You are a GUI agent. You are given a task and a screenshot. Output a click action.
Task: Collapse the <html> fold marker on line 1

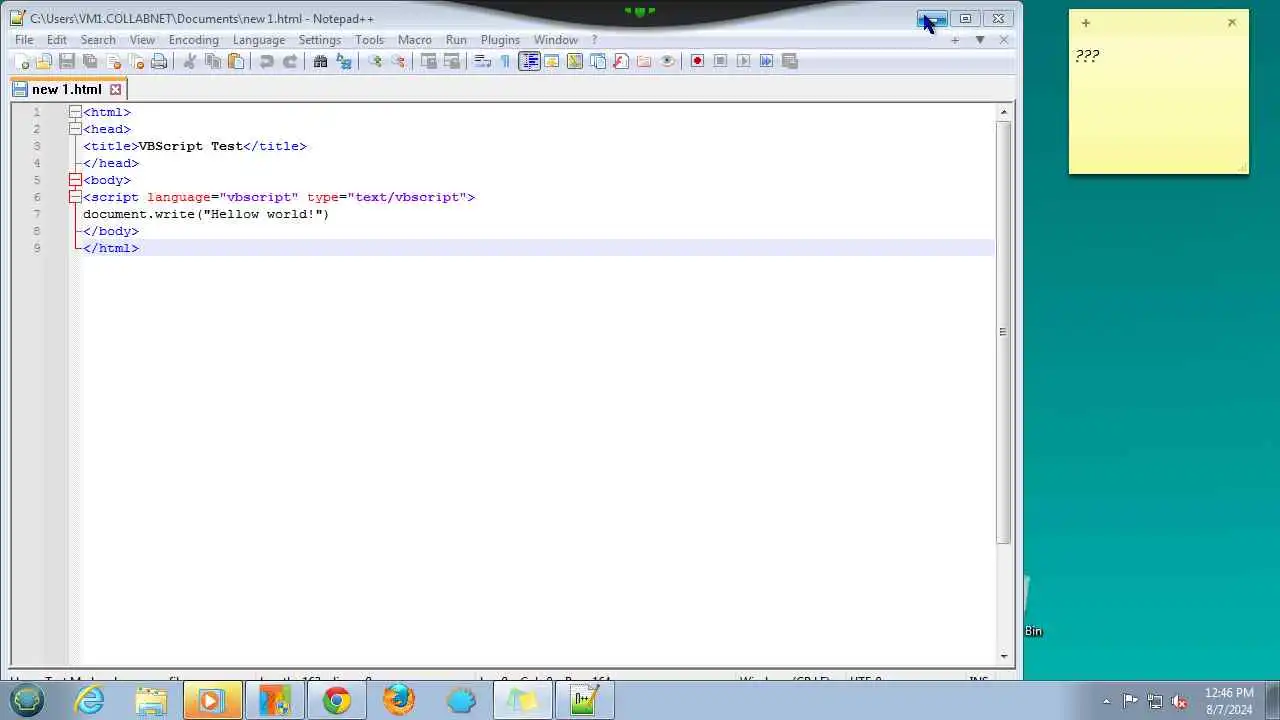tap(75, 112)
